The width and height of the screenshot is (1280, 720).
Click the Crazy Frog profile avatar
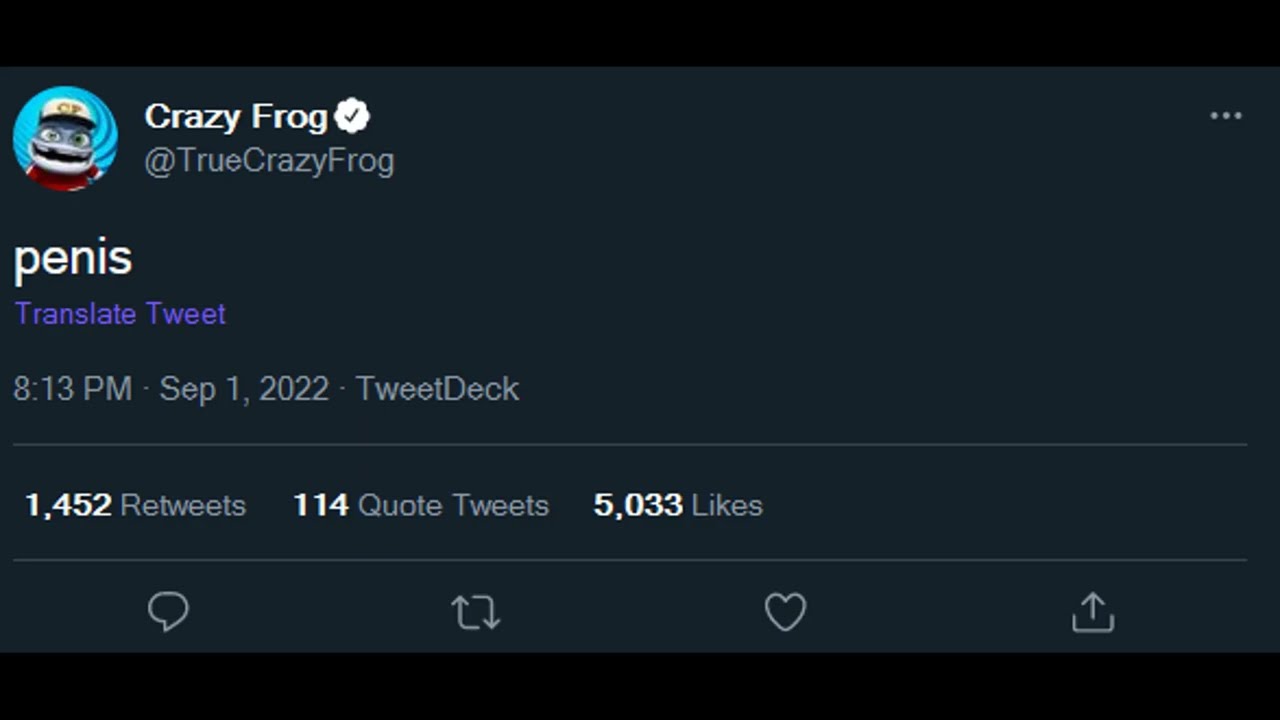point(65,138)
